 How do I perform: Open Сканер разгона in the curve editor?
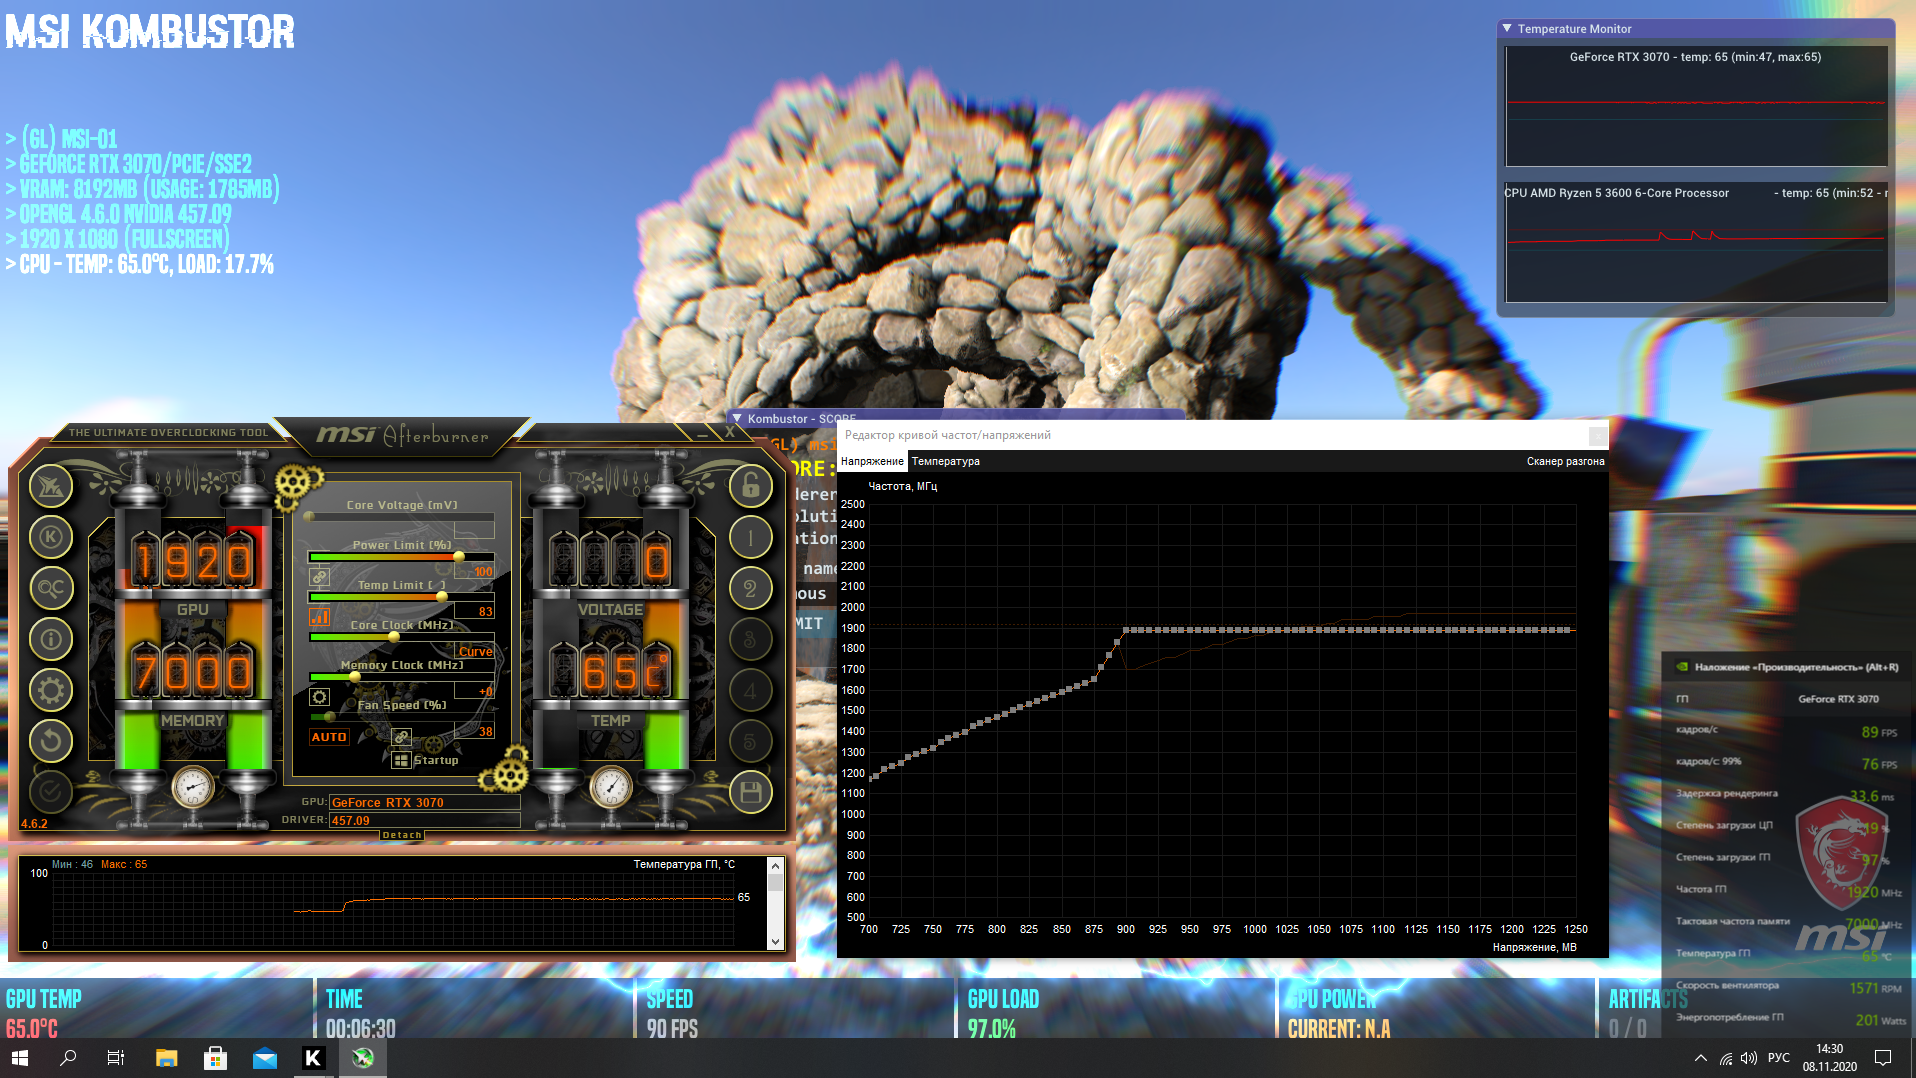(1565, 461)
